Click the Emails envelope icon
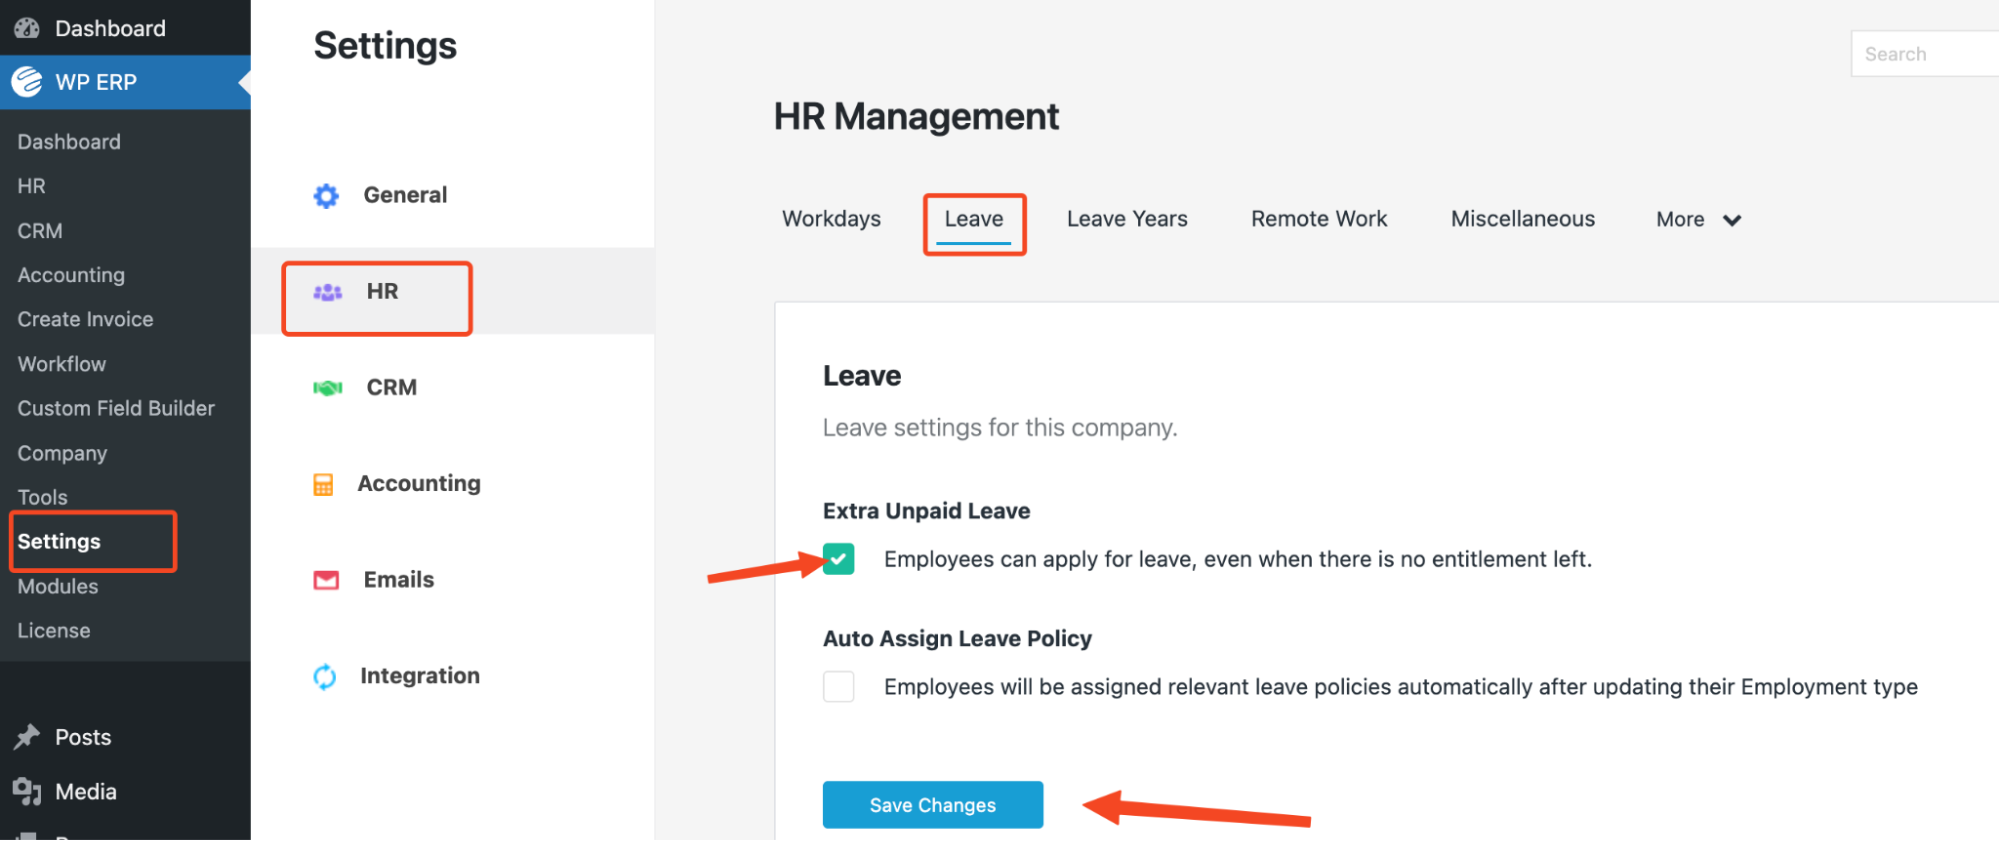1999x841 pixels. coord(326,581)
